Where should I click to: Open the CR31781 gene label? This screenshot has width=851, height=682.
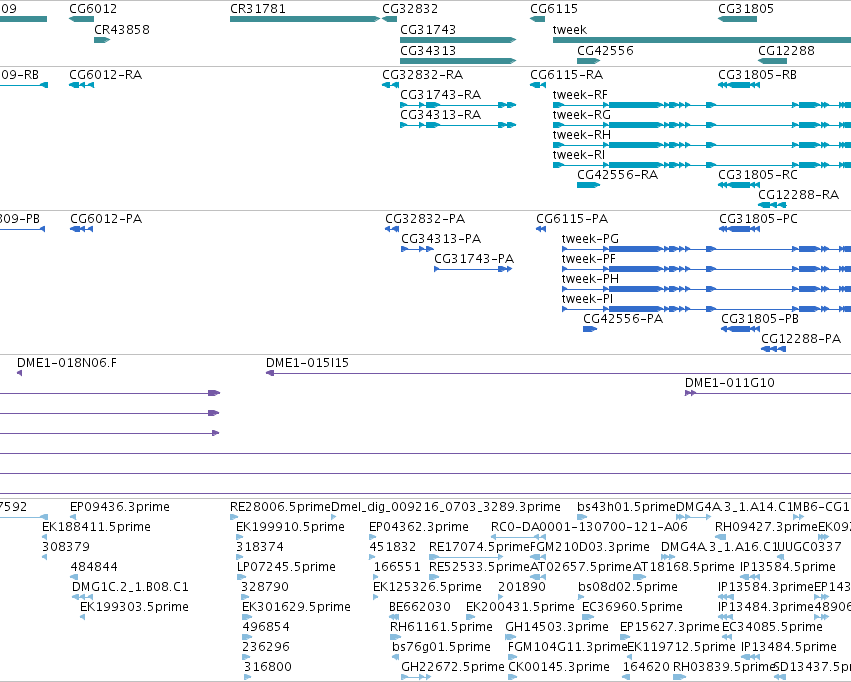pyautogui.click(x=258, y=9)
